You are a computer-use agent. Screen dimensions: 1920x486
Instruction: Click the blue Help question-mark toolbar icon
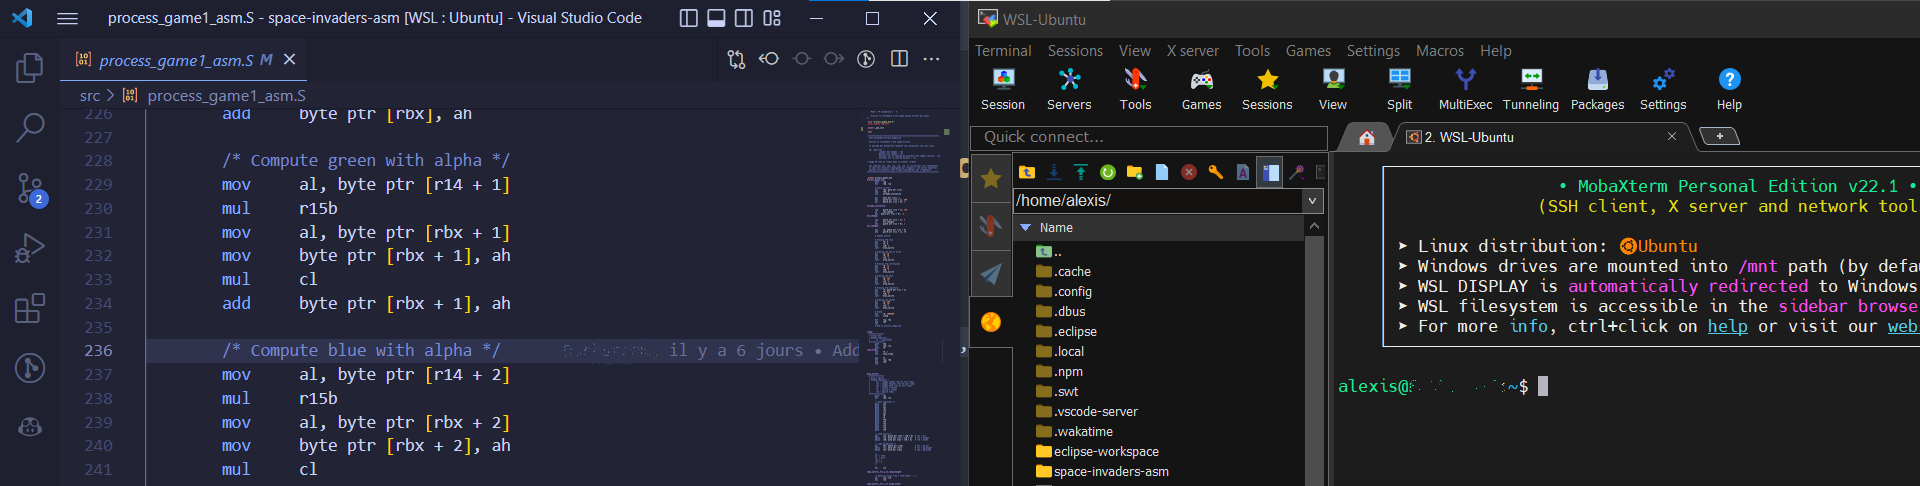1729,79
